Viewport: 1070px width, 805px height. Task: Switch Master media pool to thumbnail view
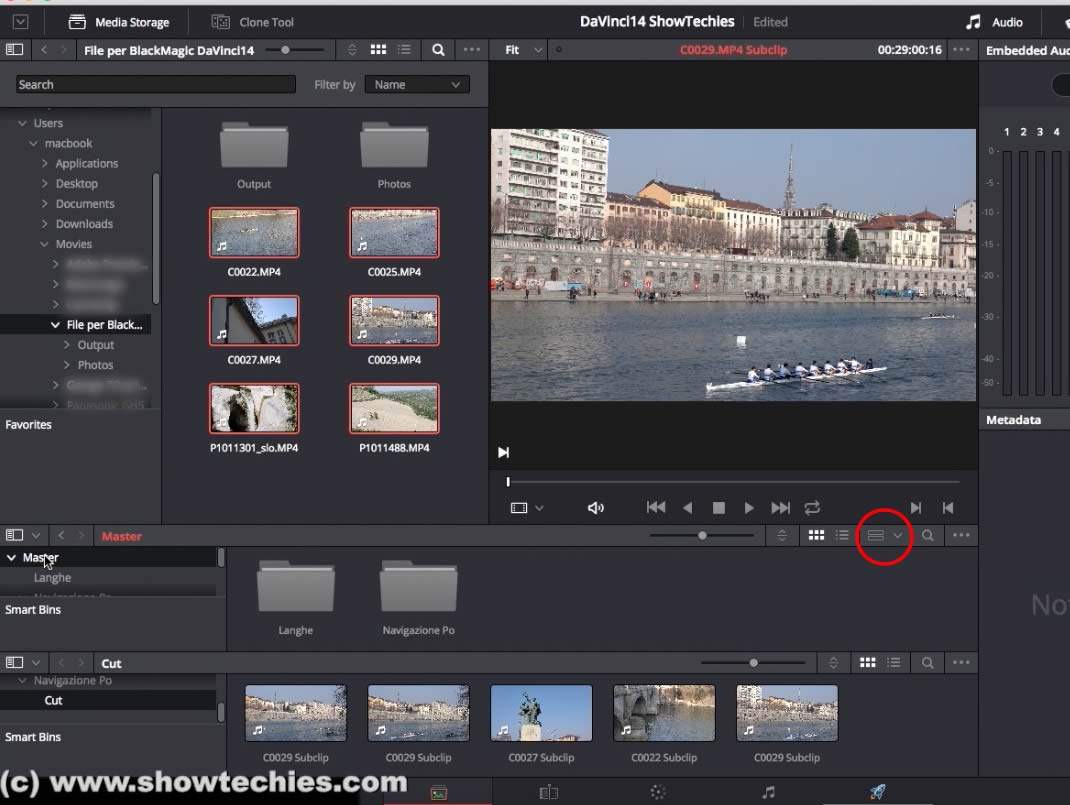click(816, 536)
